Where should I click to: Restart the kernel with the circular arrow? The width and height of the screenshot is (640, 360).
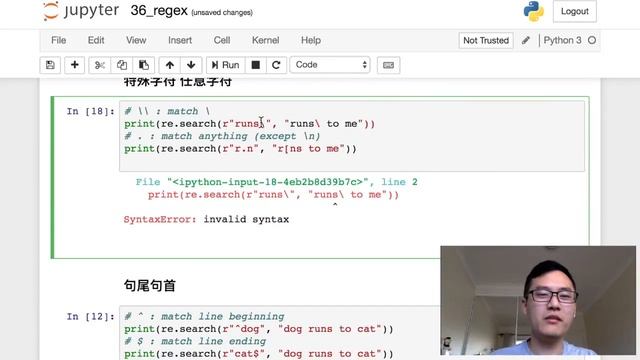tap(276, 65)
